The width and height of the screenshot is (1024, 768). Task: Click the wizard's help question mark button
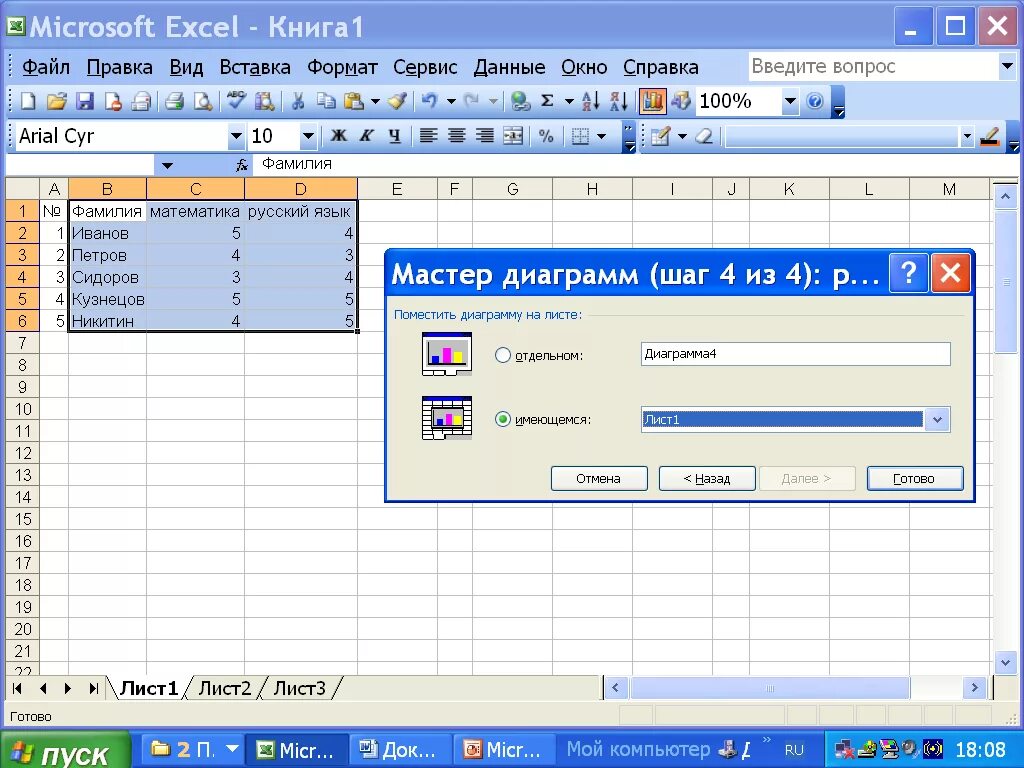[908, 272]
